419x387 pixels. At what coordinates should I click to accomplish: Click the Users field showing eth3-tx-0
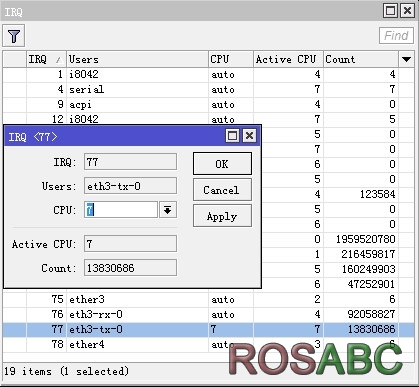(x=130, y=186)
